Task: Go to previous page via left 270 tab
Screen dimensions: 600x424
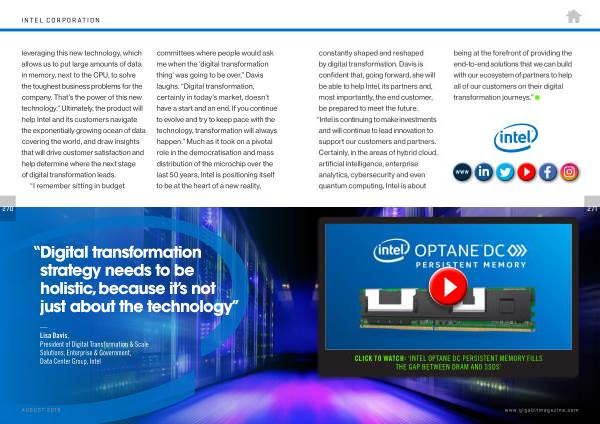Action: 8,209
